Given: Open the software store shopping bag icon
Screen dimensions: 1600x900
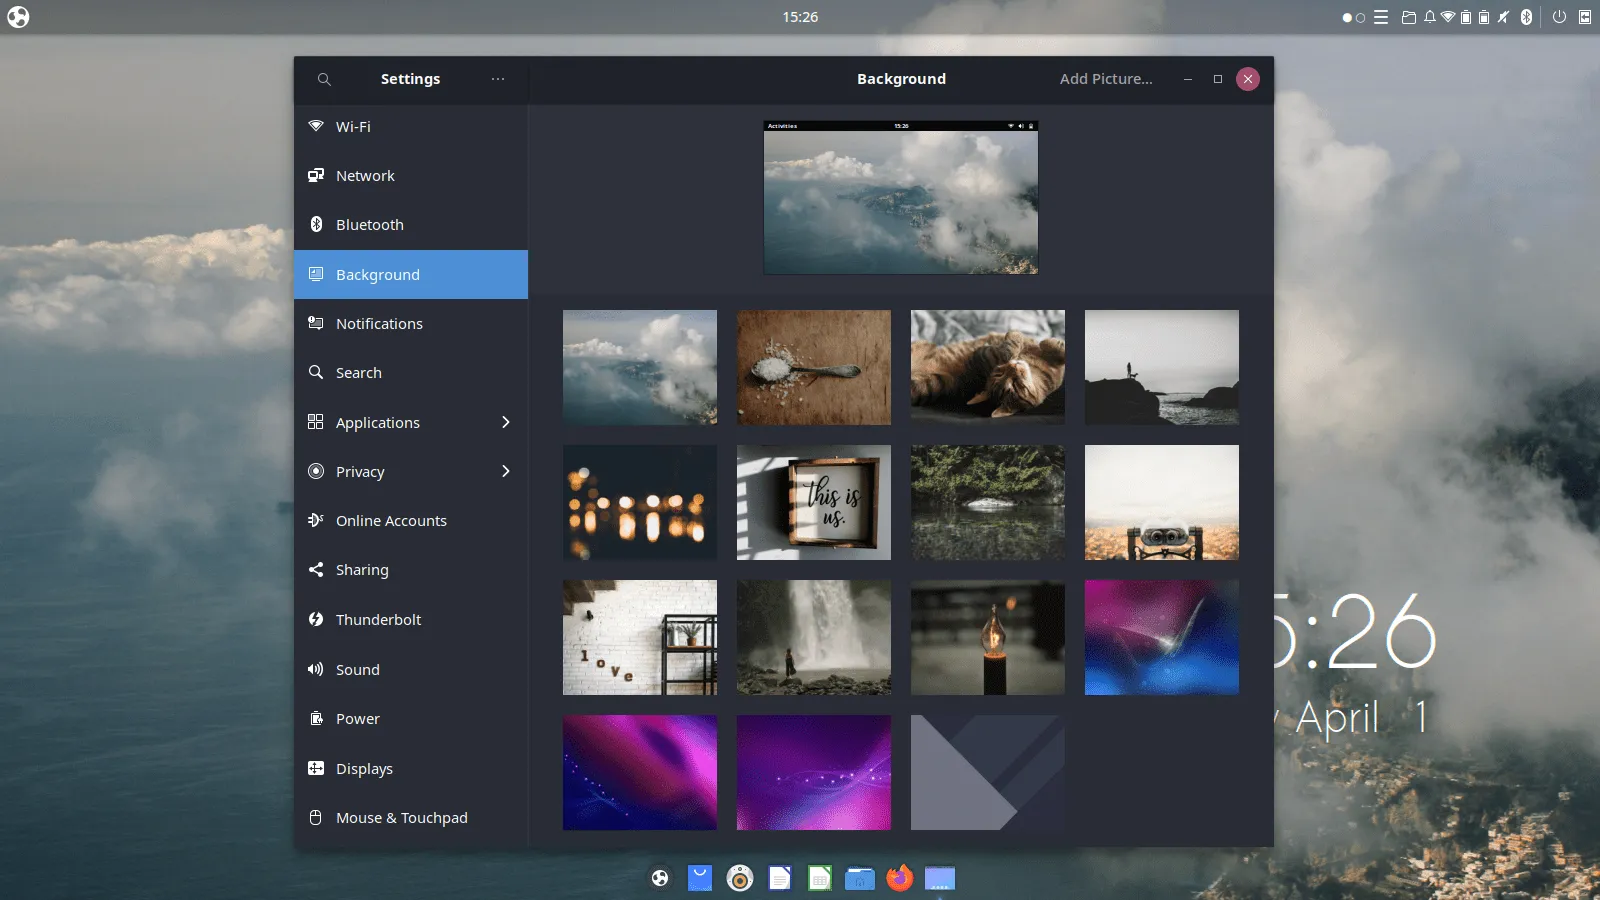Looking at the screenshot, I should pyautogui.click(x=700, y=878).
